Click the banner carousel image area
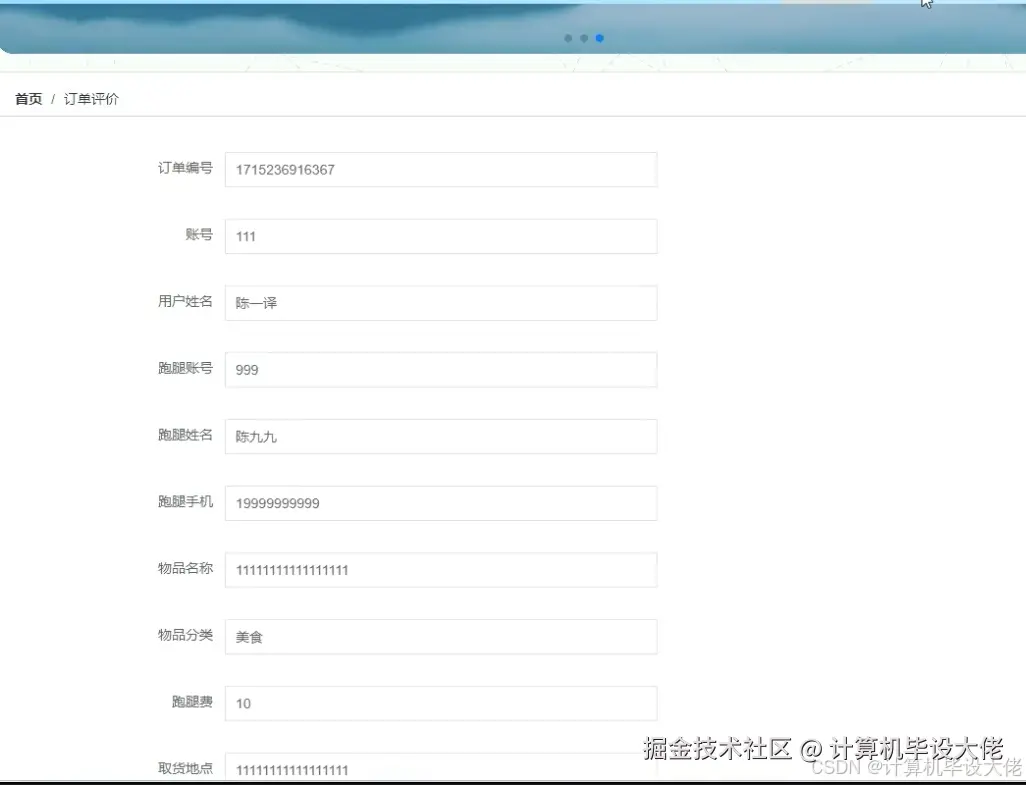Screen dimensions: 1026x785 pyautogui.click(x=400, y=30)
